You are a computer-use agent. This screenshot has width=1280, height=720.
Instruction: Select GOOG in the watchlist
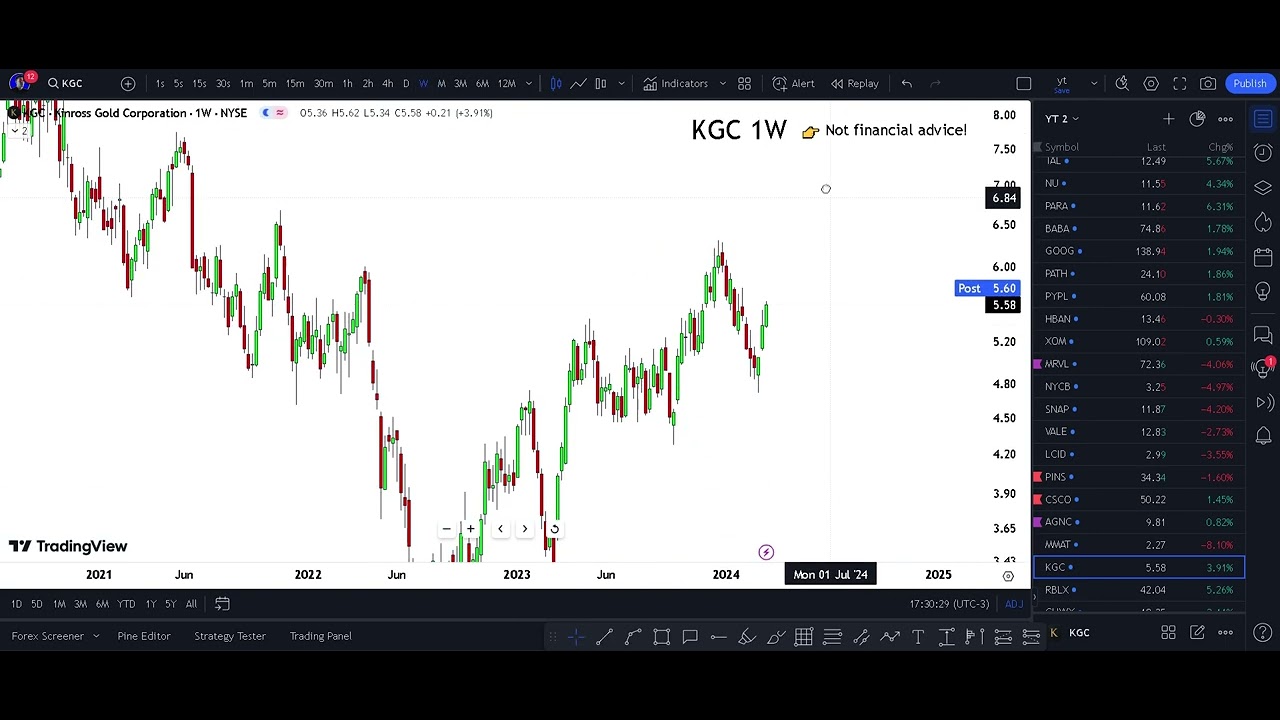[x=1138, y=251]
